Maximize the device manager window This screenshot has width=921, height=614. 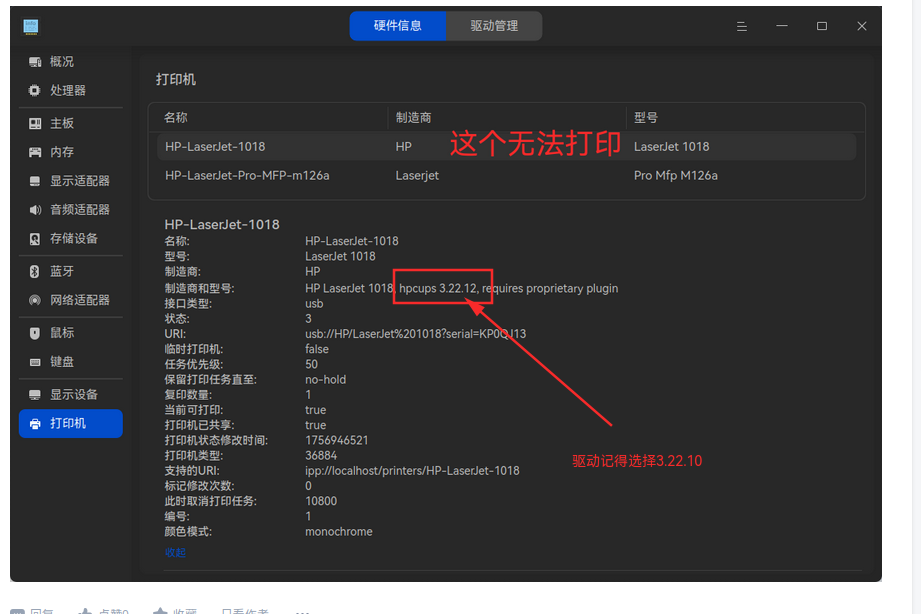pyautogui.click(x=822, y=26)
